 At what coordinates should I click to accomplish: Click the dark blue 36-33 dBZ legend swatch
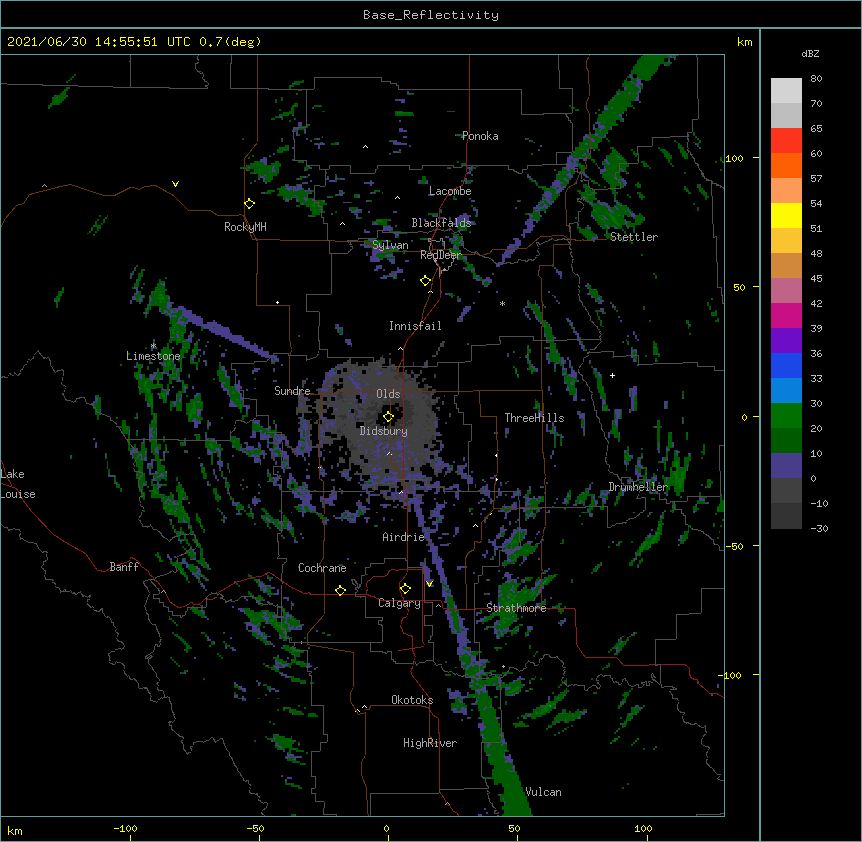[786, 365]
